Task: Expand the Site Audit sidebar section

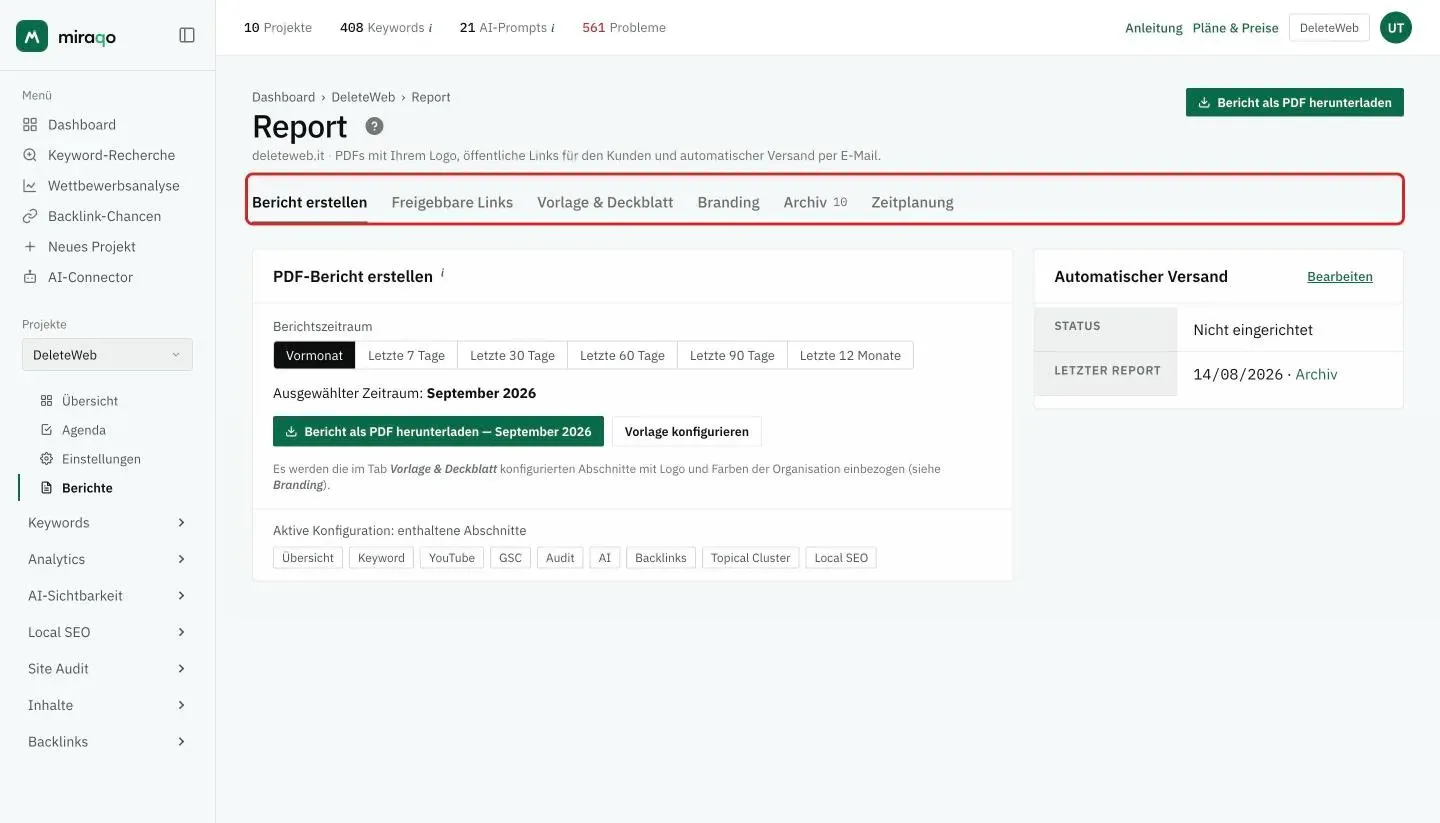Action: click(107, 669)
